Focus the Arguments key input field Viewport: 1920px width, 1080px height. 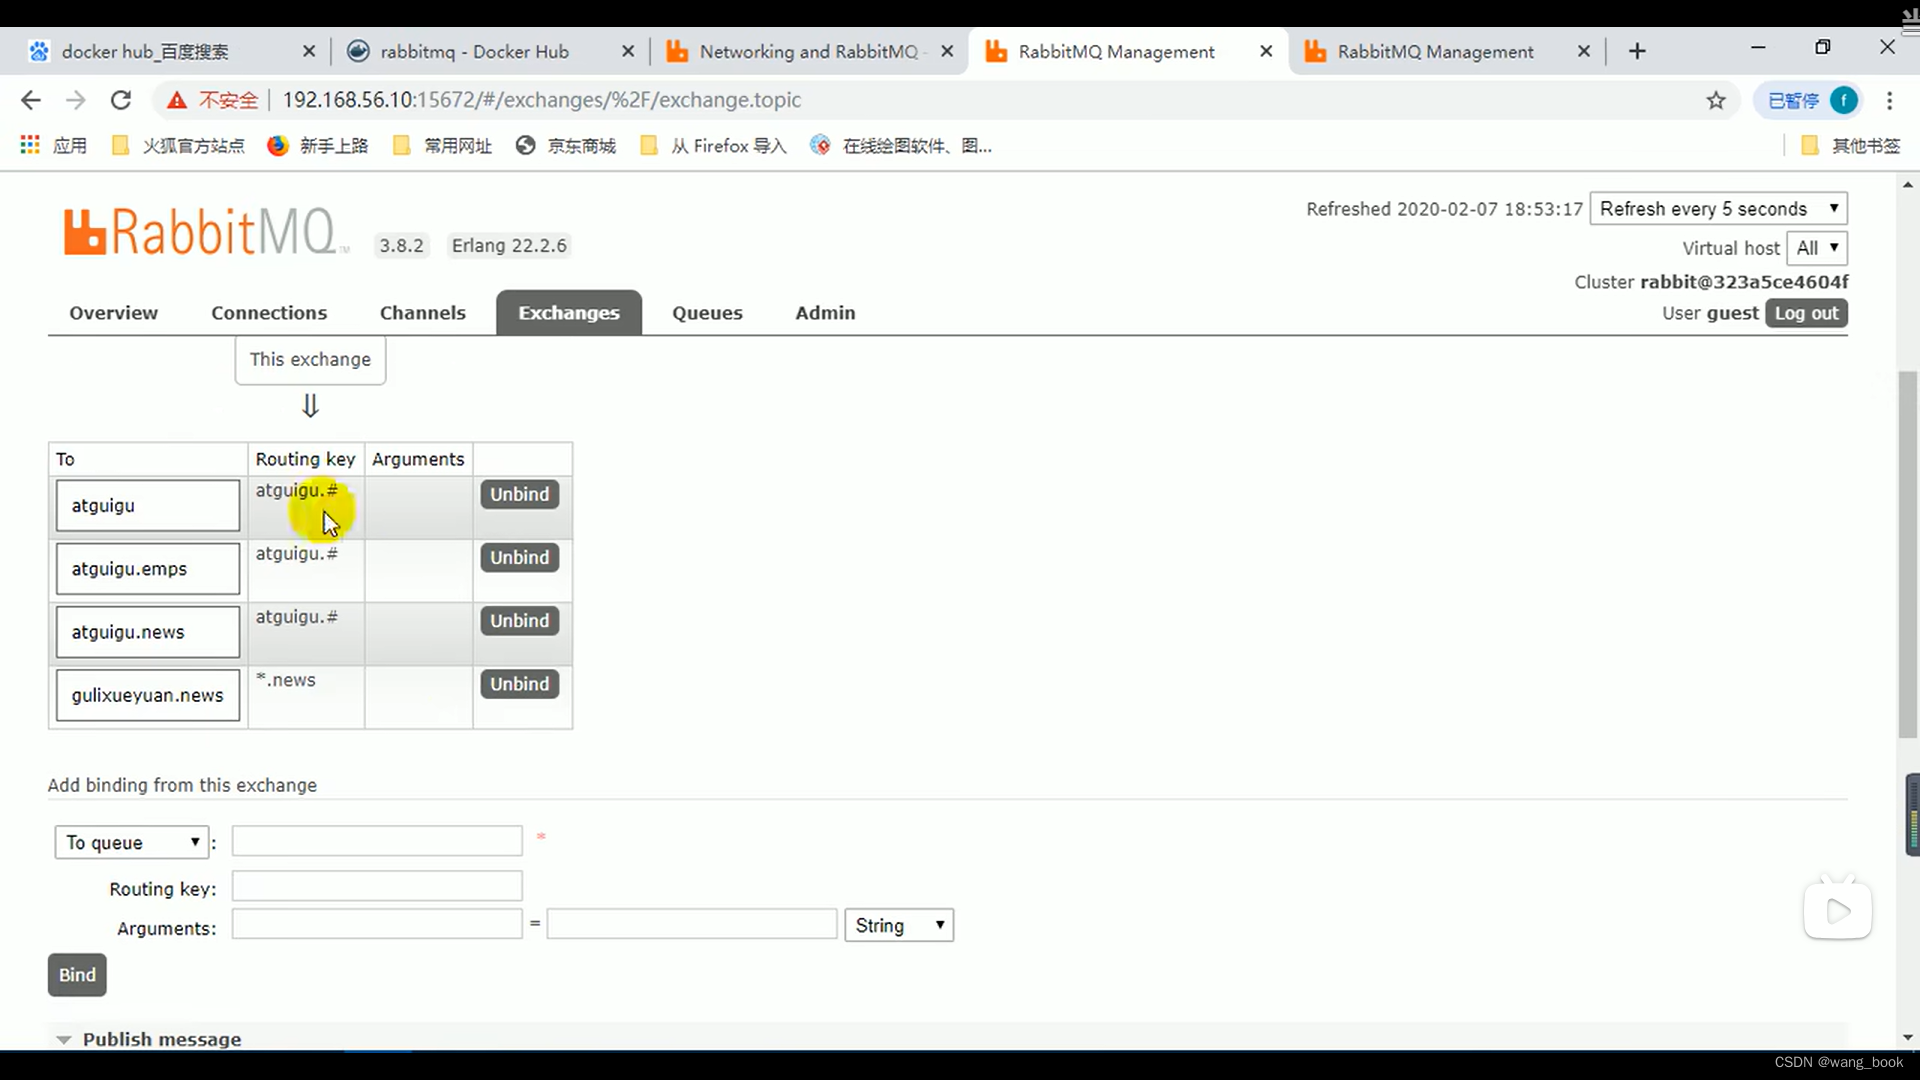point(377,924)
